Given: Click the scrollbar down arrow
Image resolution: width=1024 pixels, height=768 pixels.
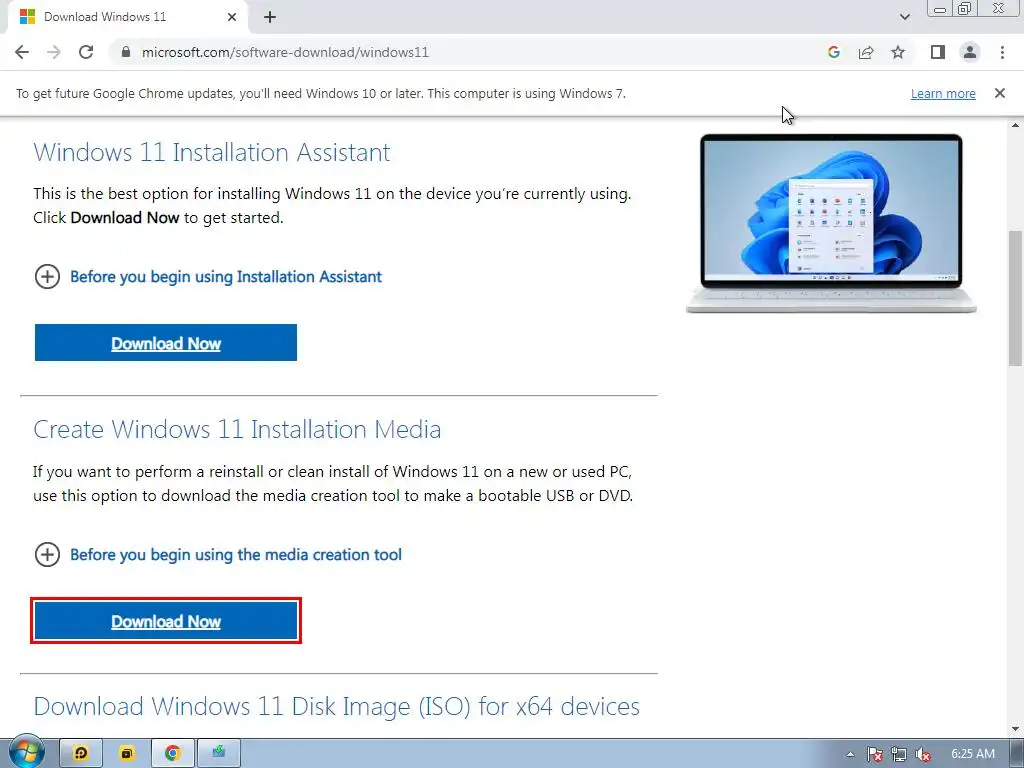Looking at the screenshot, I should click(x=1016, y=729).
